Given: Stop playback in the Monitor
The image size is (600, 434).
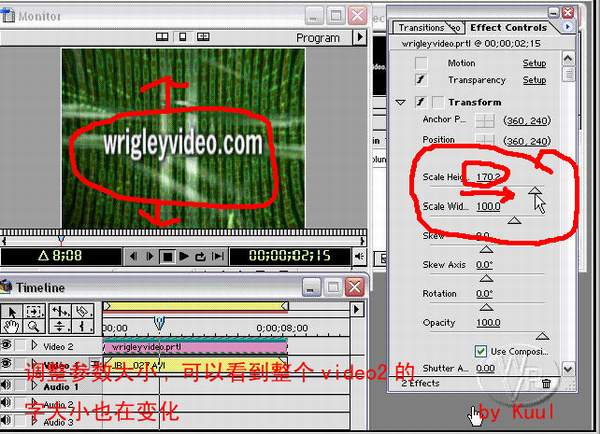Looking at the screenshot, I should pos(167,256).
